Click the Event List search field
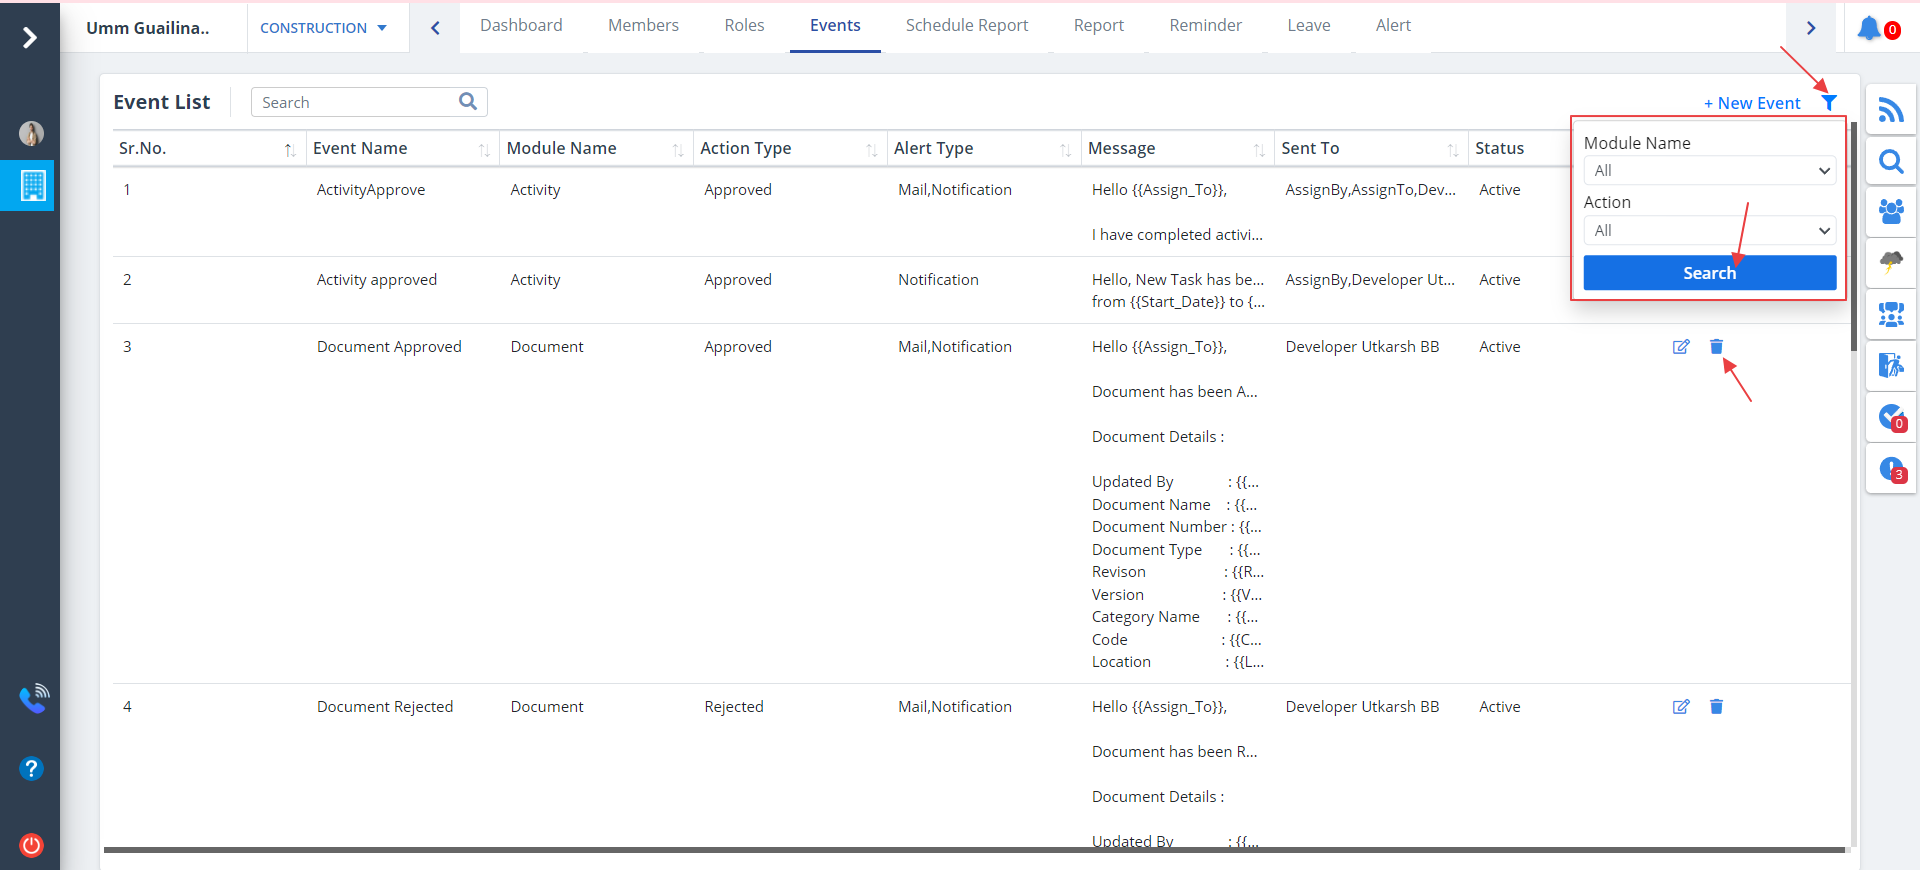 pos(355,102)
